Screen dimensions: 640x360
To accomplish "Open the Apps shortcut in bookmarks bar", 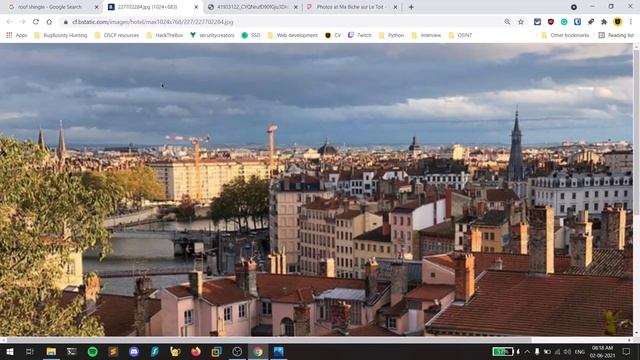I will [16, 36].
